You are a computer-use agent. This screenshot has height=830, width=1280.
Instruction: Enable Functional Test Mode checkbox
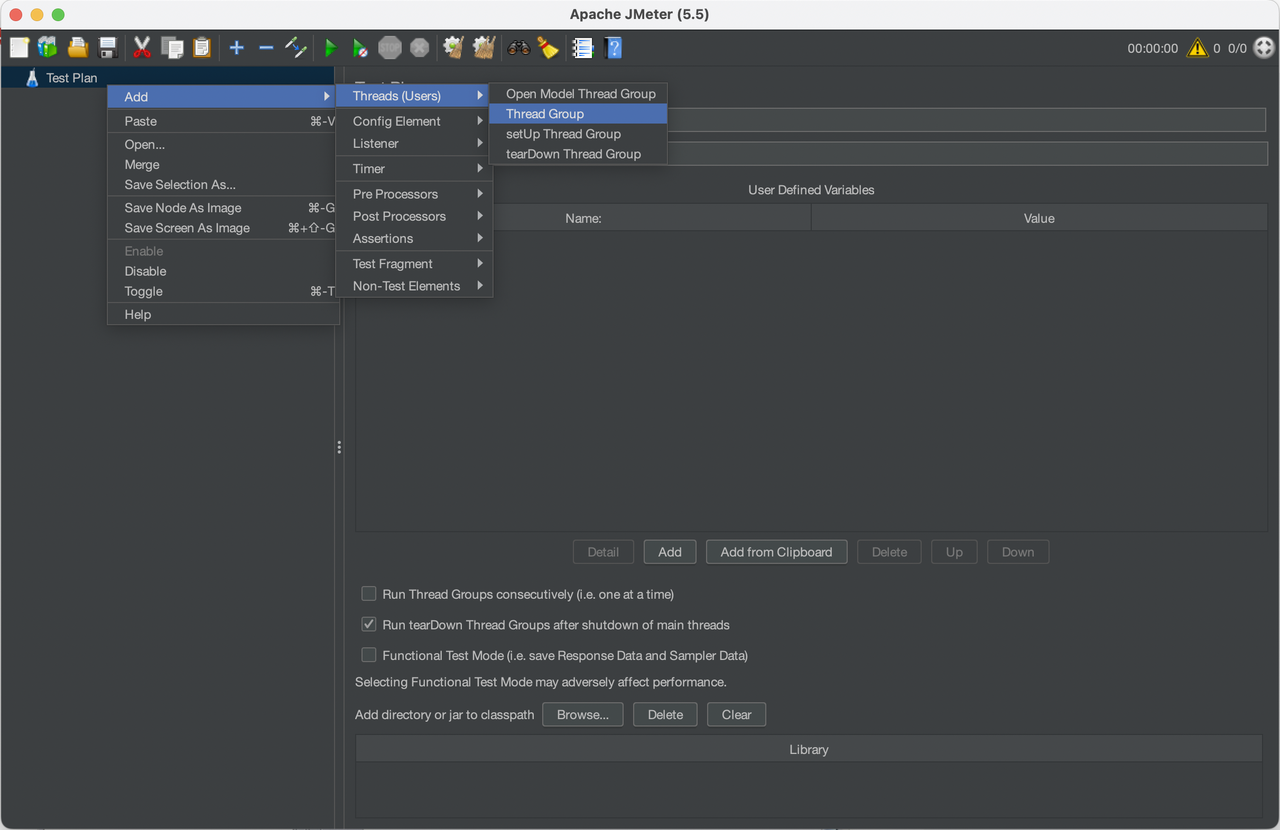[x=369, y=655]
